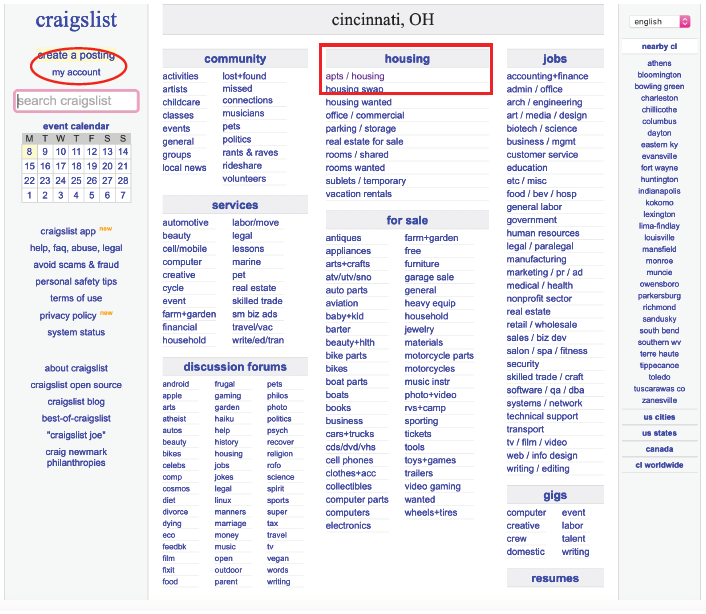Open the android discussion forum
706x614 pixels.
[176, 384]
